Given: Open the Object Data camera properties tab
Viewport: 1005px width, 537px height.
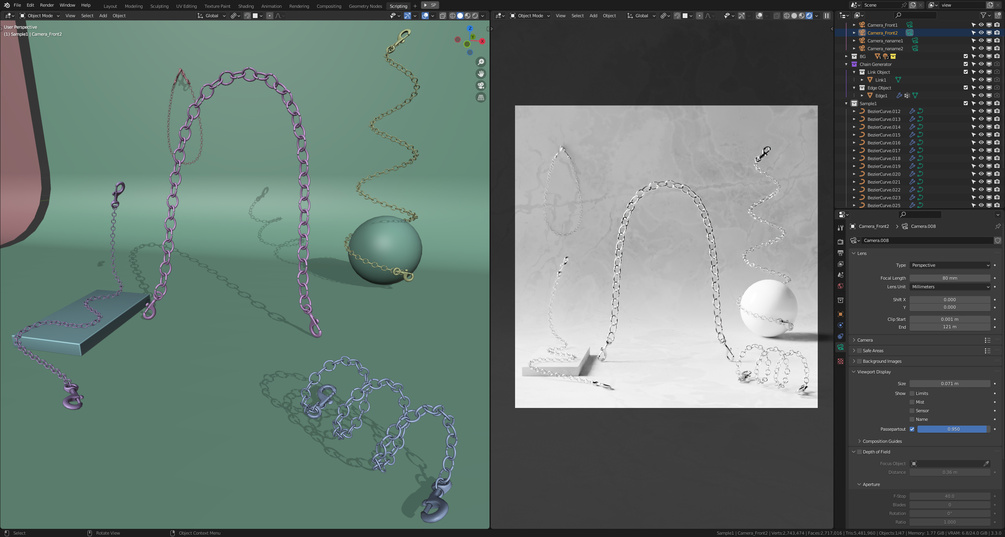Looking at the screenshot, I should [x=840, y=347].
